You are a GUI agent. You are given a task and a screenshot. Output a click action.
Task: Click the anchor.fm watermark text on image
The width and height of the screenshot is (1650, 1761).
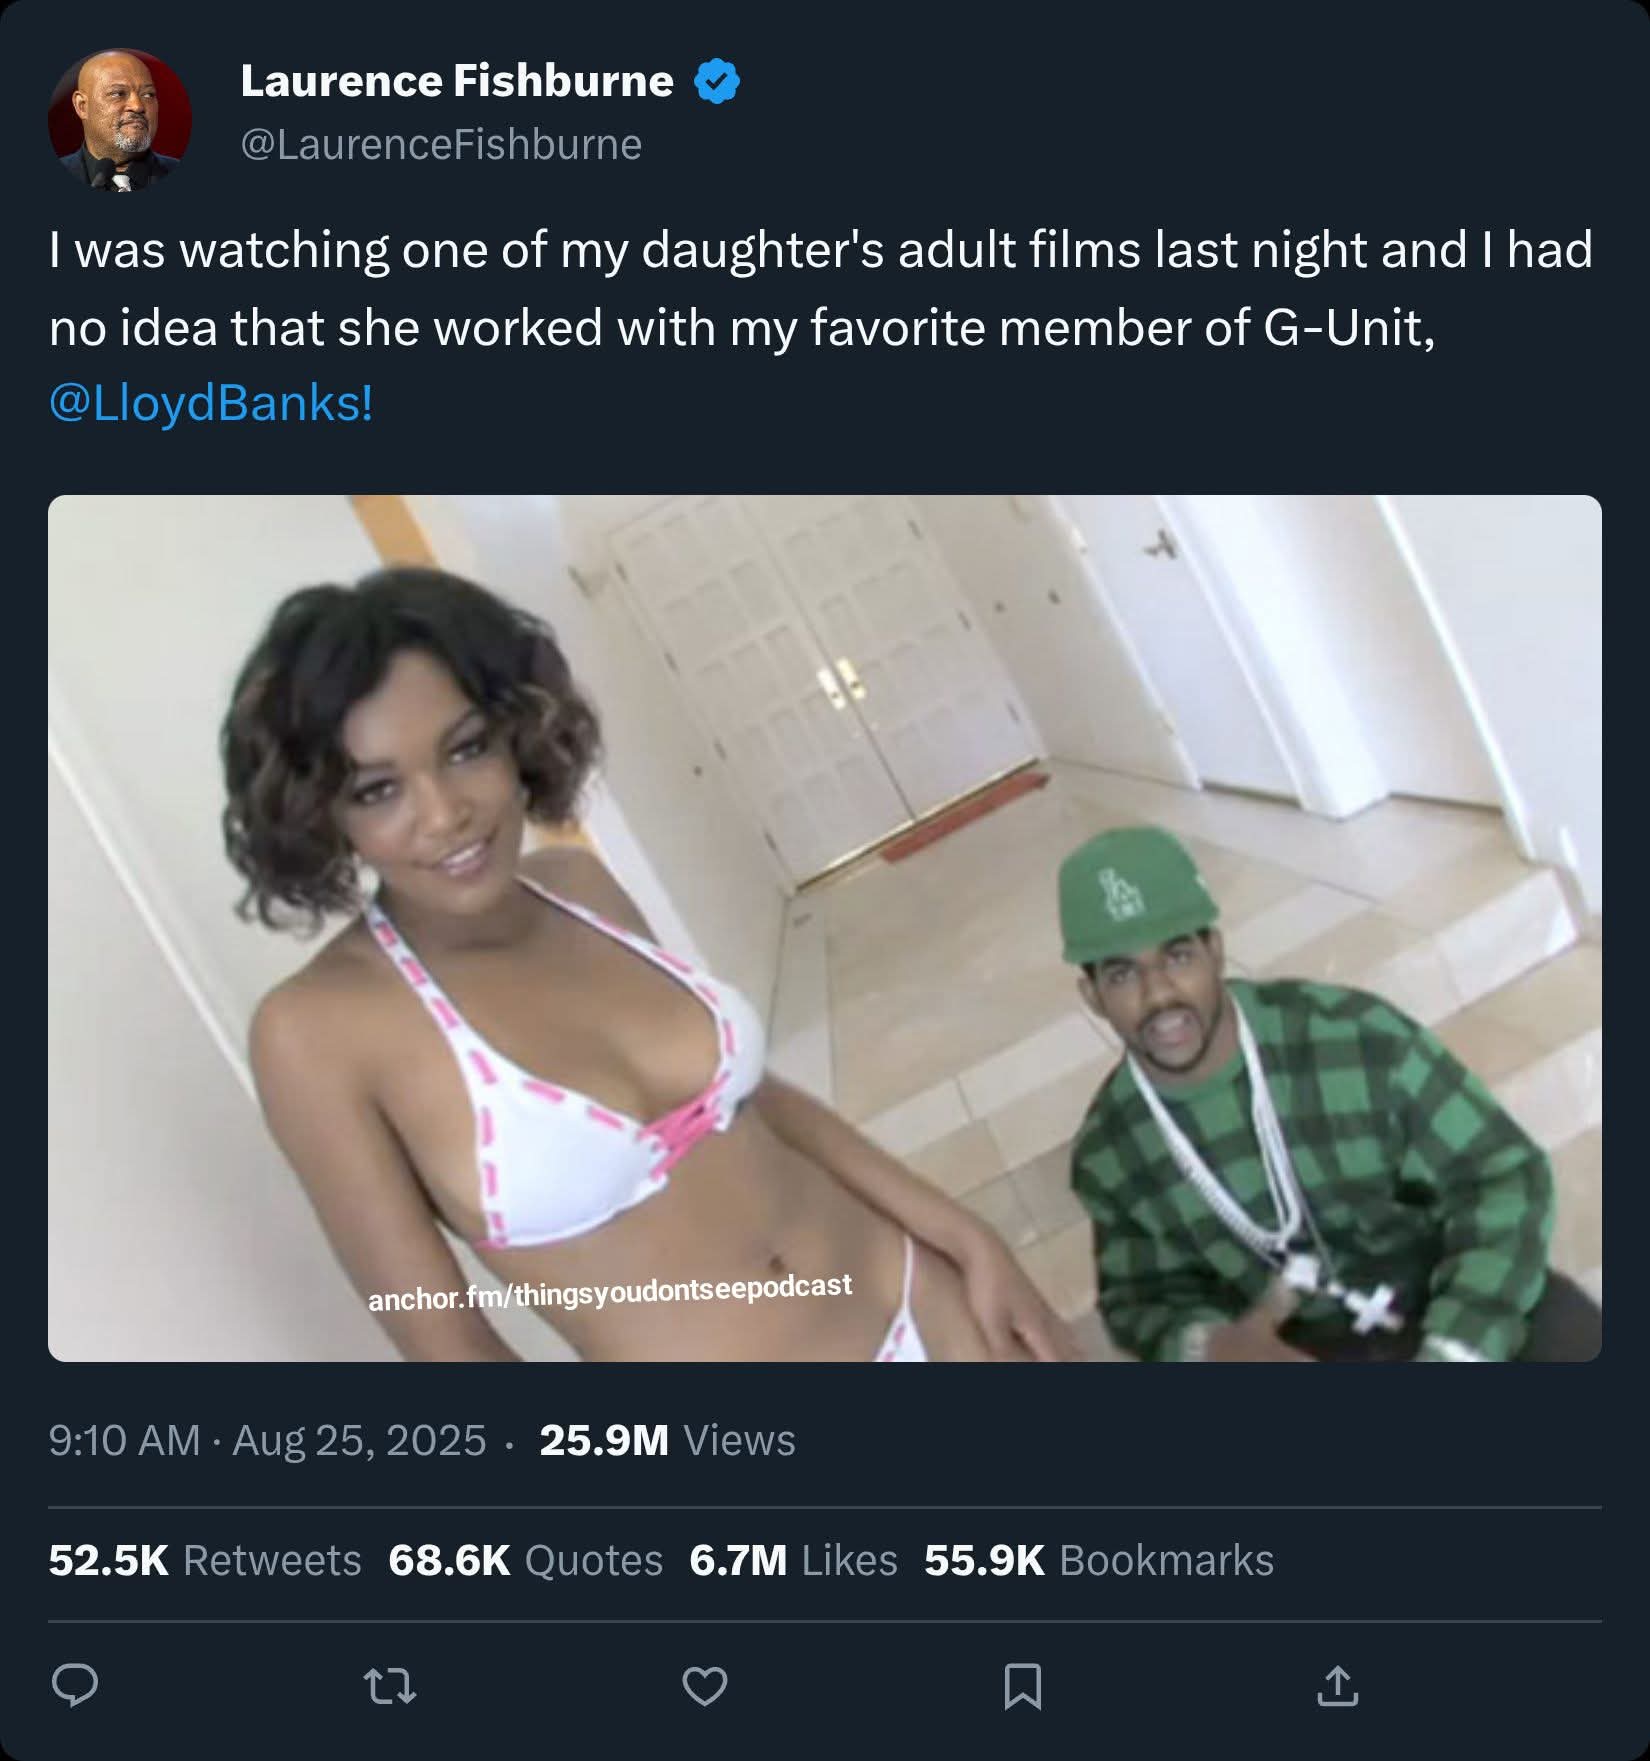pos(610,1292)
